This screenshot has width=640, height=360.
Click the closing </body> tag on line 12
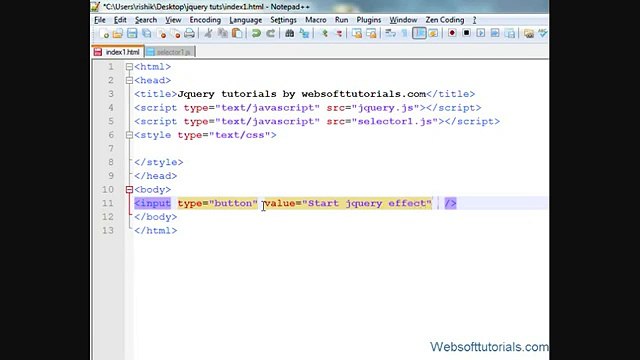156,217
